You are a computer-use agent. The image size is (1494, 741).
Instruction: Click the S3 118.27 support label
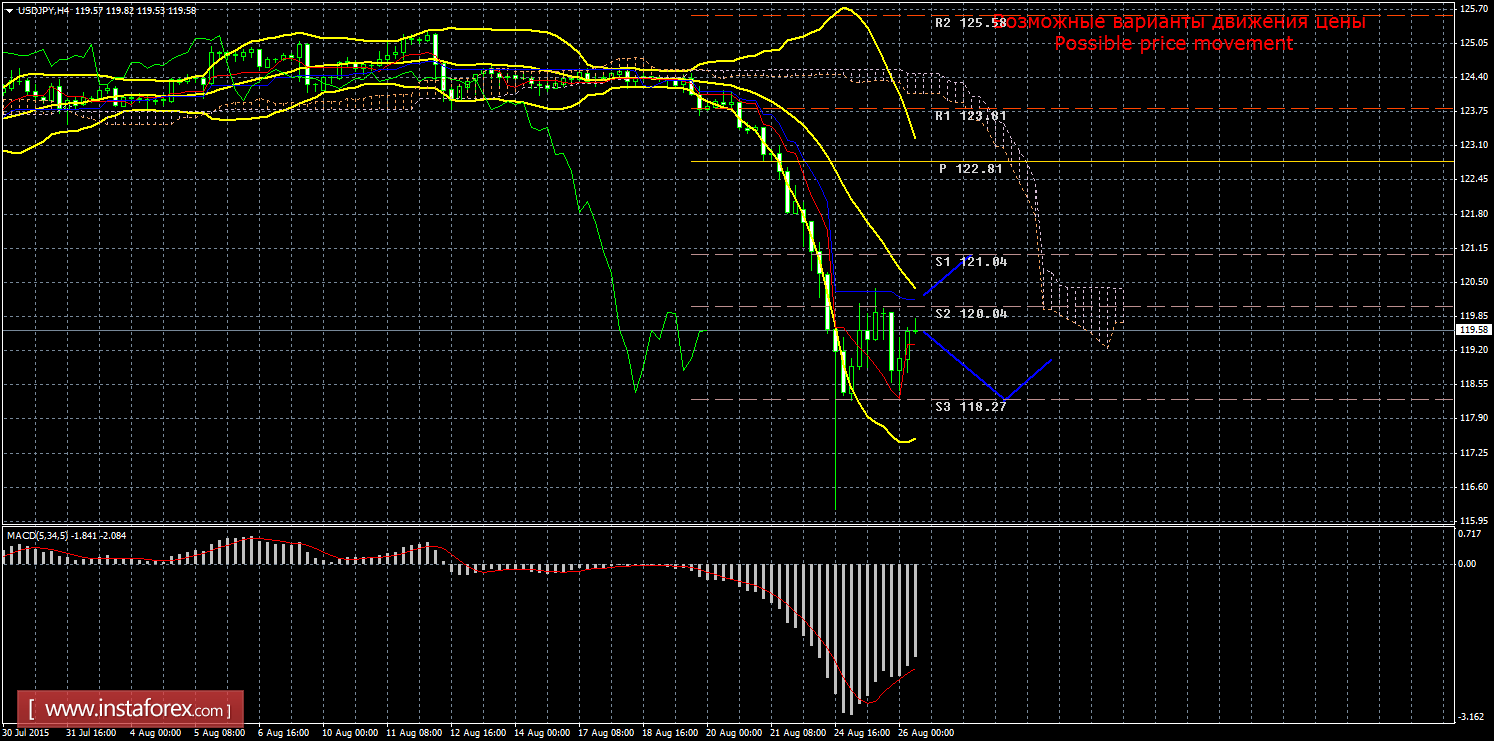(970, 407)
